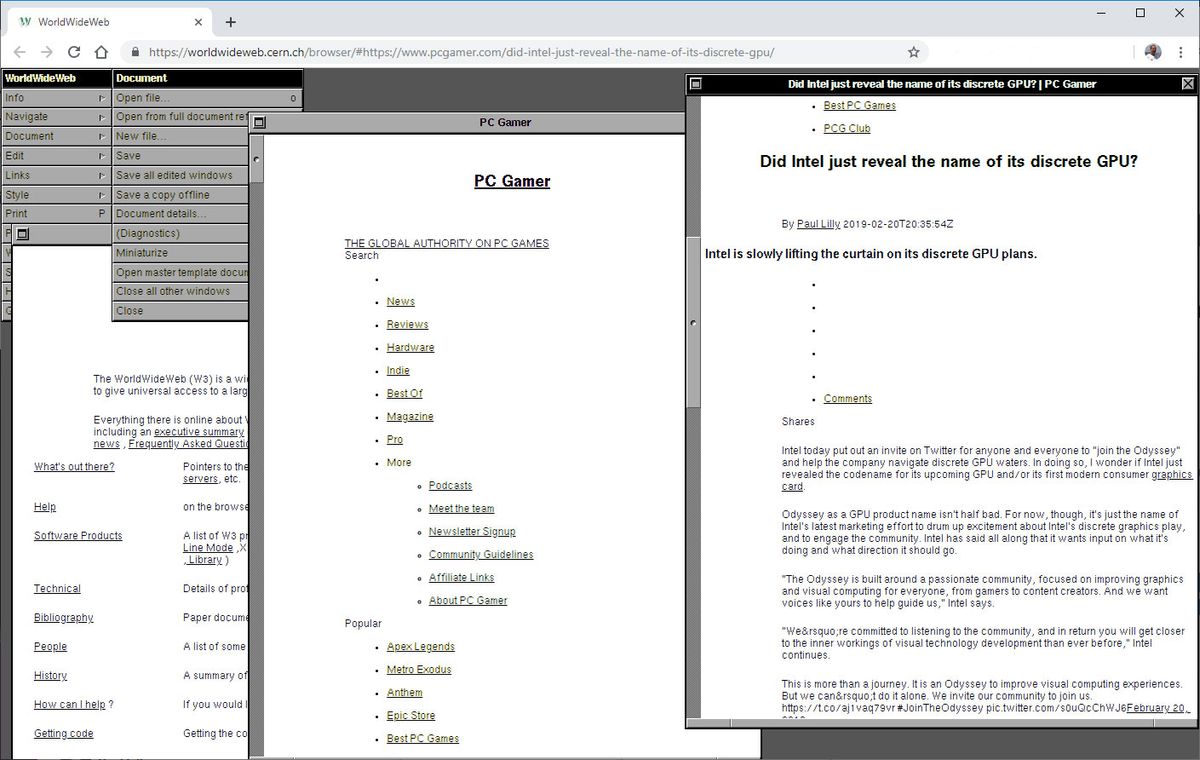This screenshot has height=760, width=1200.
Task: Open a new tab with the plus icon
Action: tap(231, 21)
